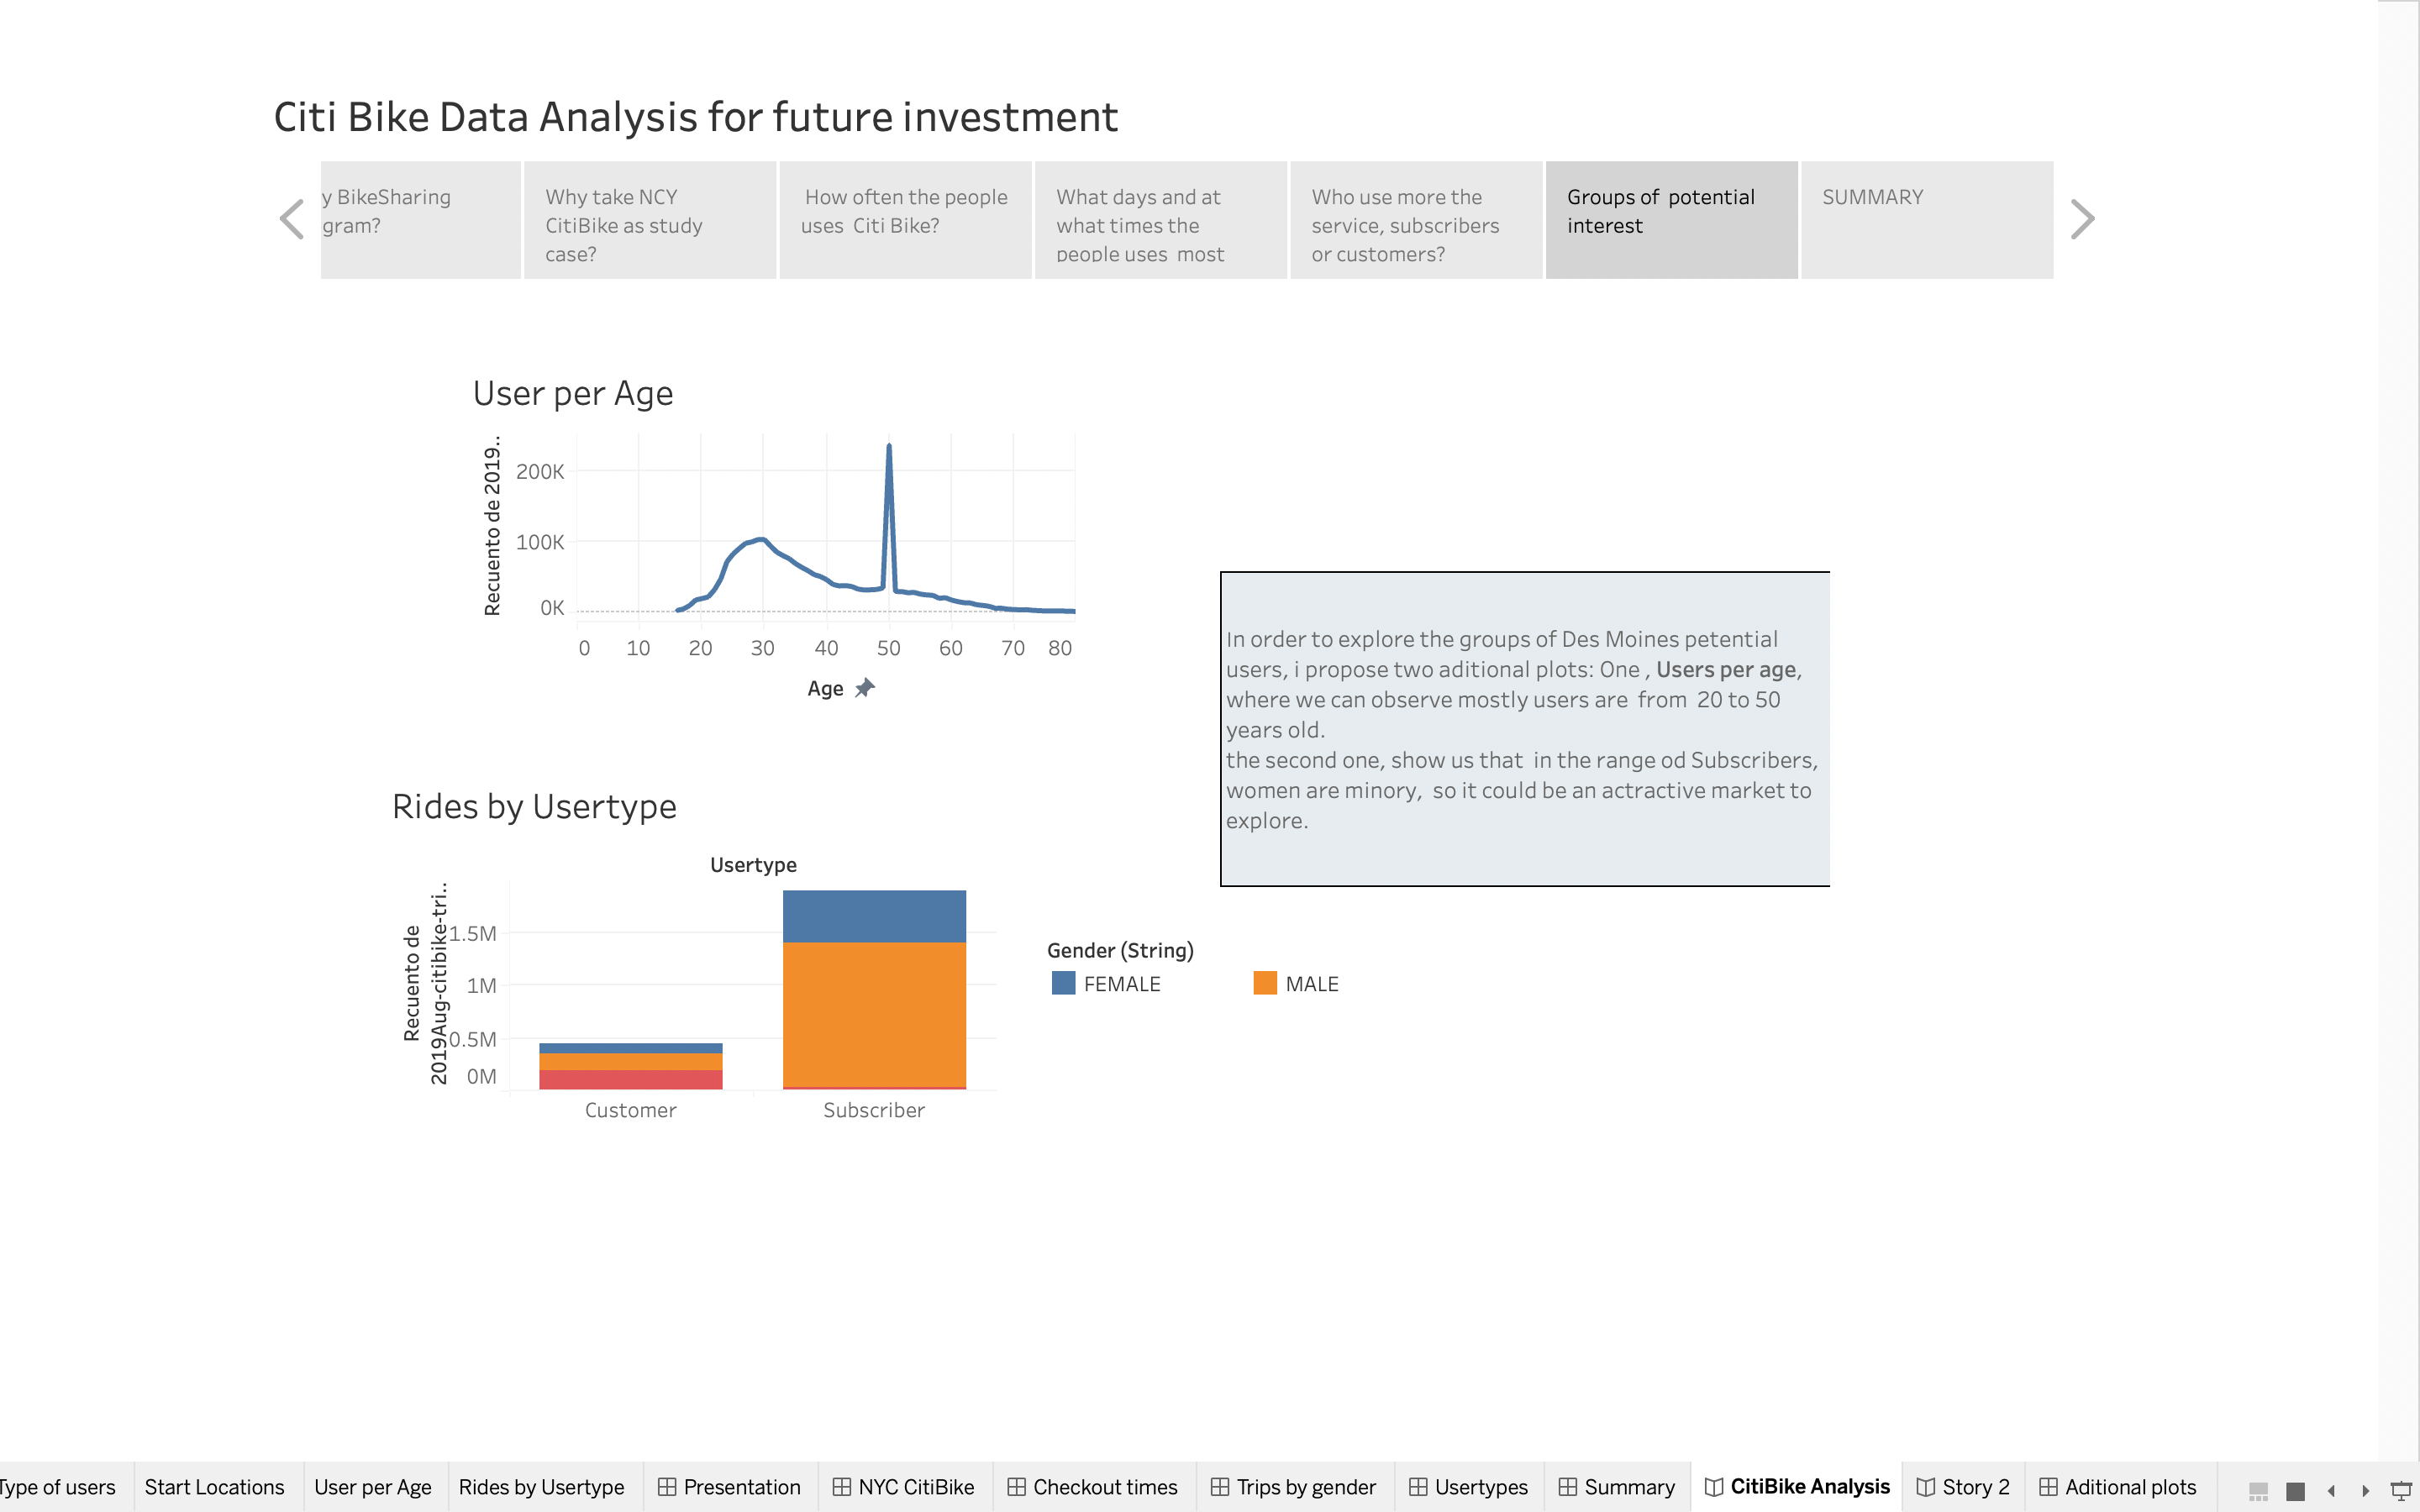Click the Show Filmstrip icon at bottom right
Screen dimensions: 2420x1512
coord(2259,1490)
